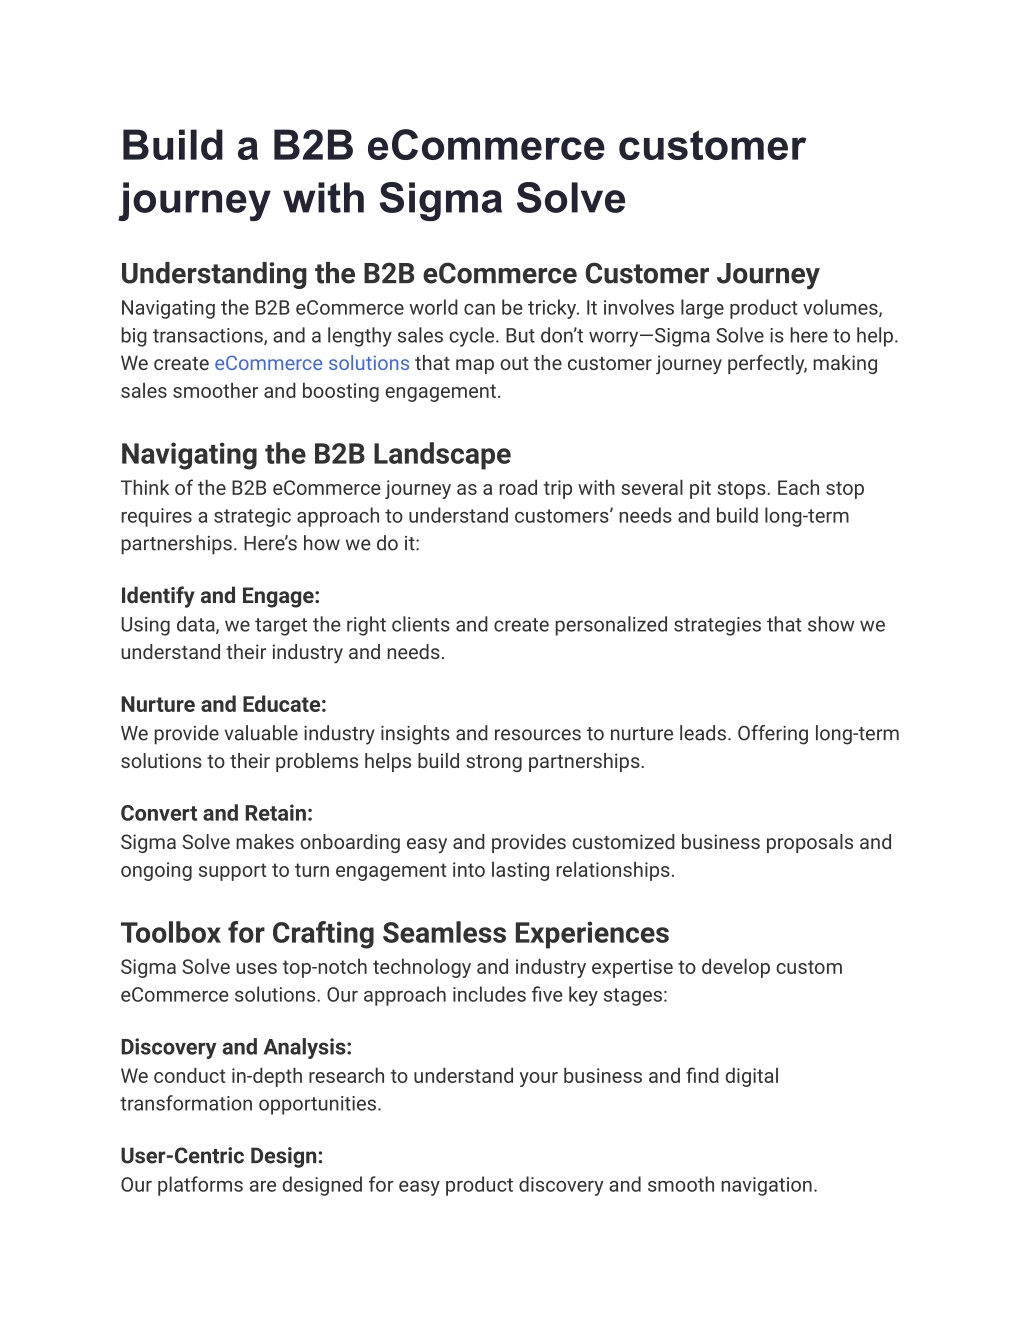Click the 'Identify and Engage:' subheading
Screen dimensions: 1024x1325
coord(220,596)
